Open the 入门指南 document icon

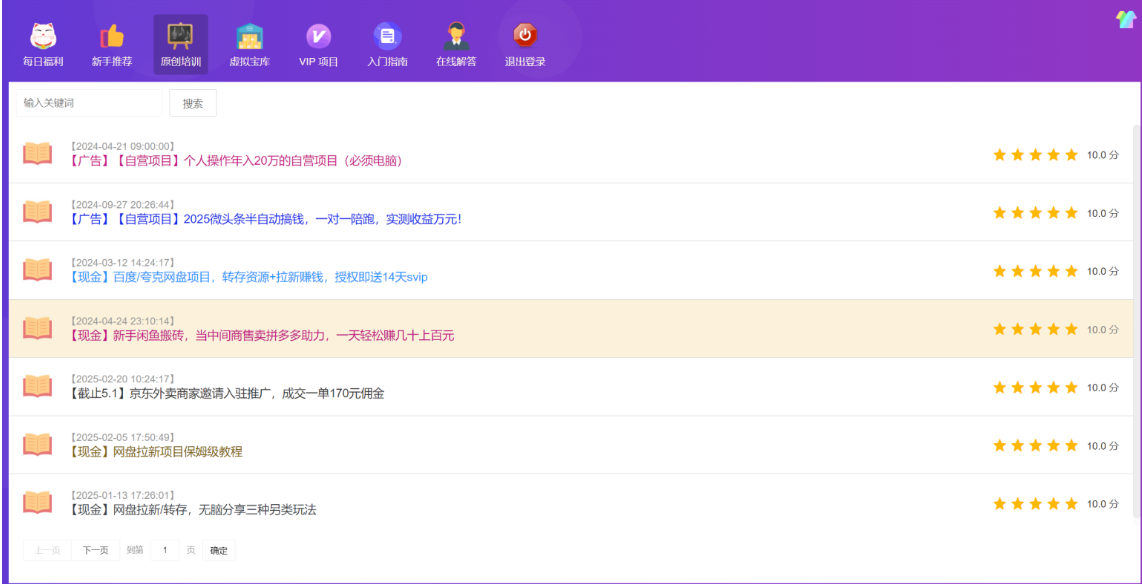[387, 38]
